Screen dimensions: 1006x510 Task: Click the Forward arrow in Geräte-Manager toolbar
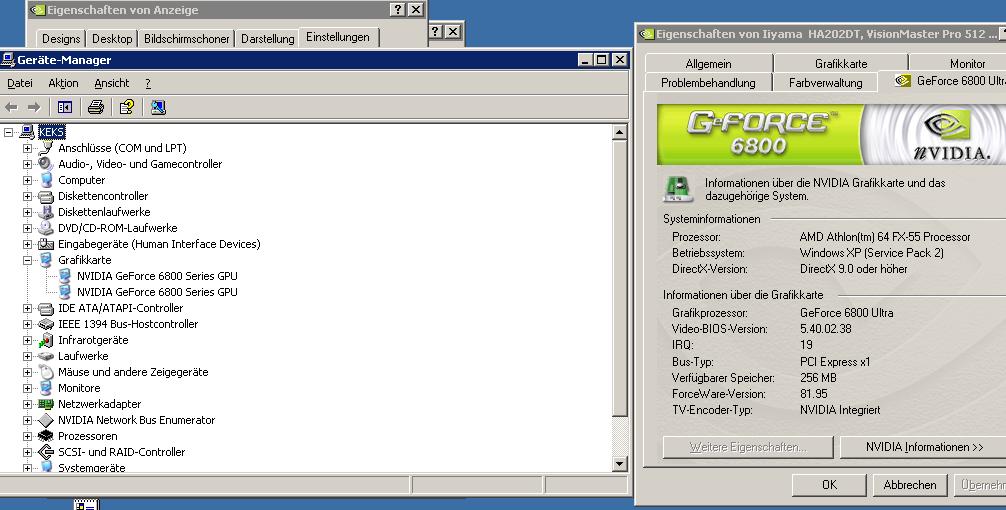[34, 107]
